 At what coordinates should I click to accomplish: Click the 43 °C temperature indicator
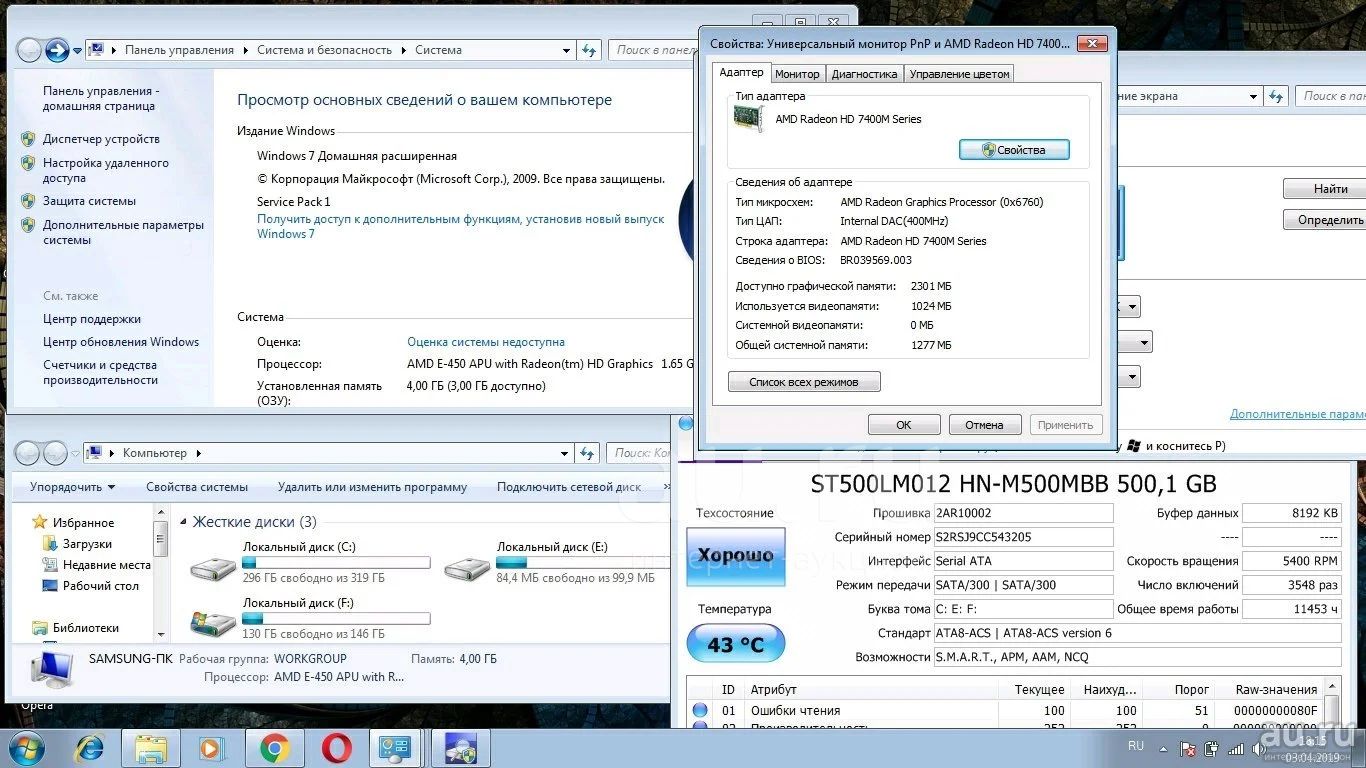[736, 644]
